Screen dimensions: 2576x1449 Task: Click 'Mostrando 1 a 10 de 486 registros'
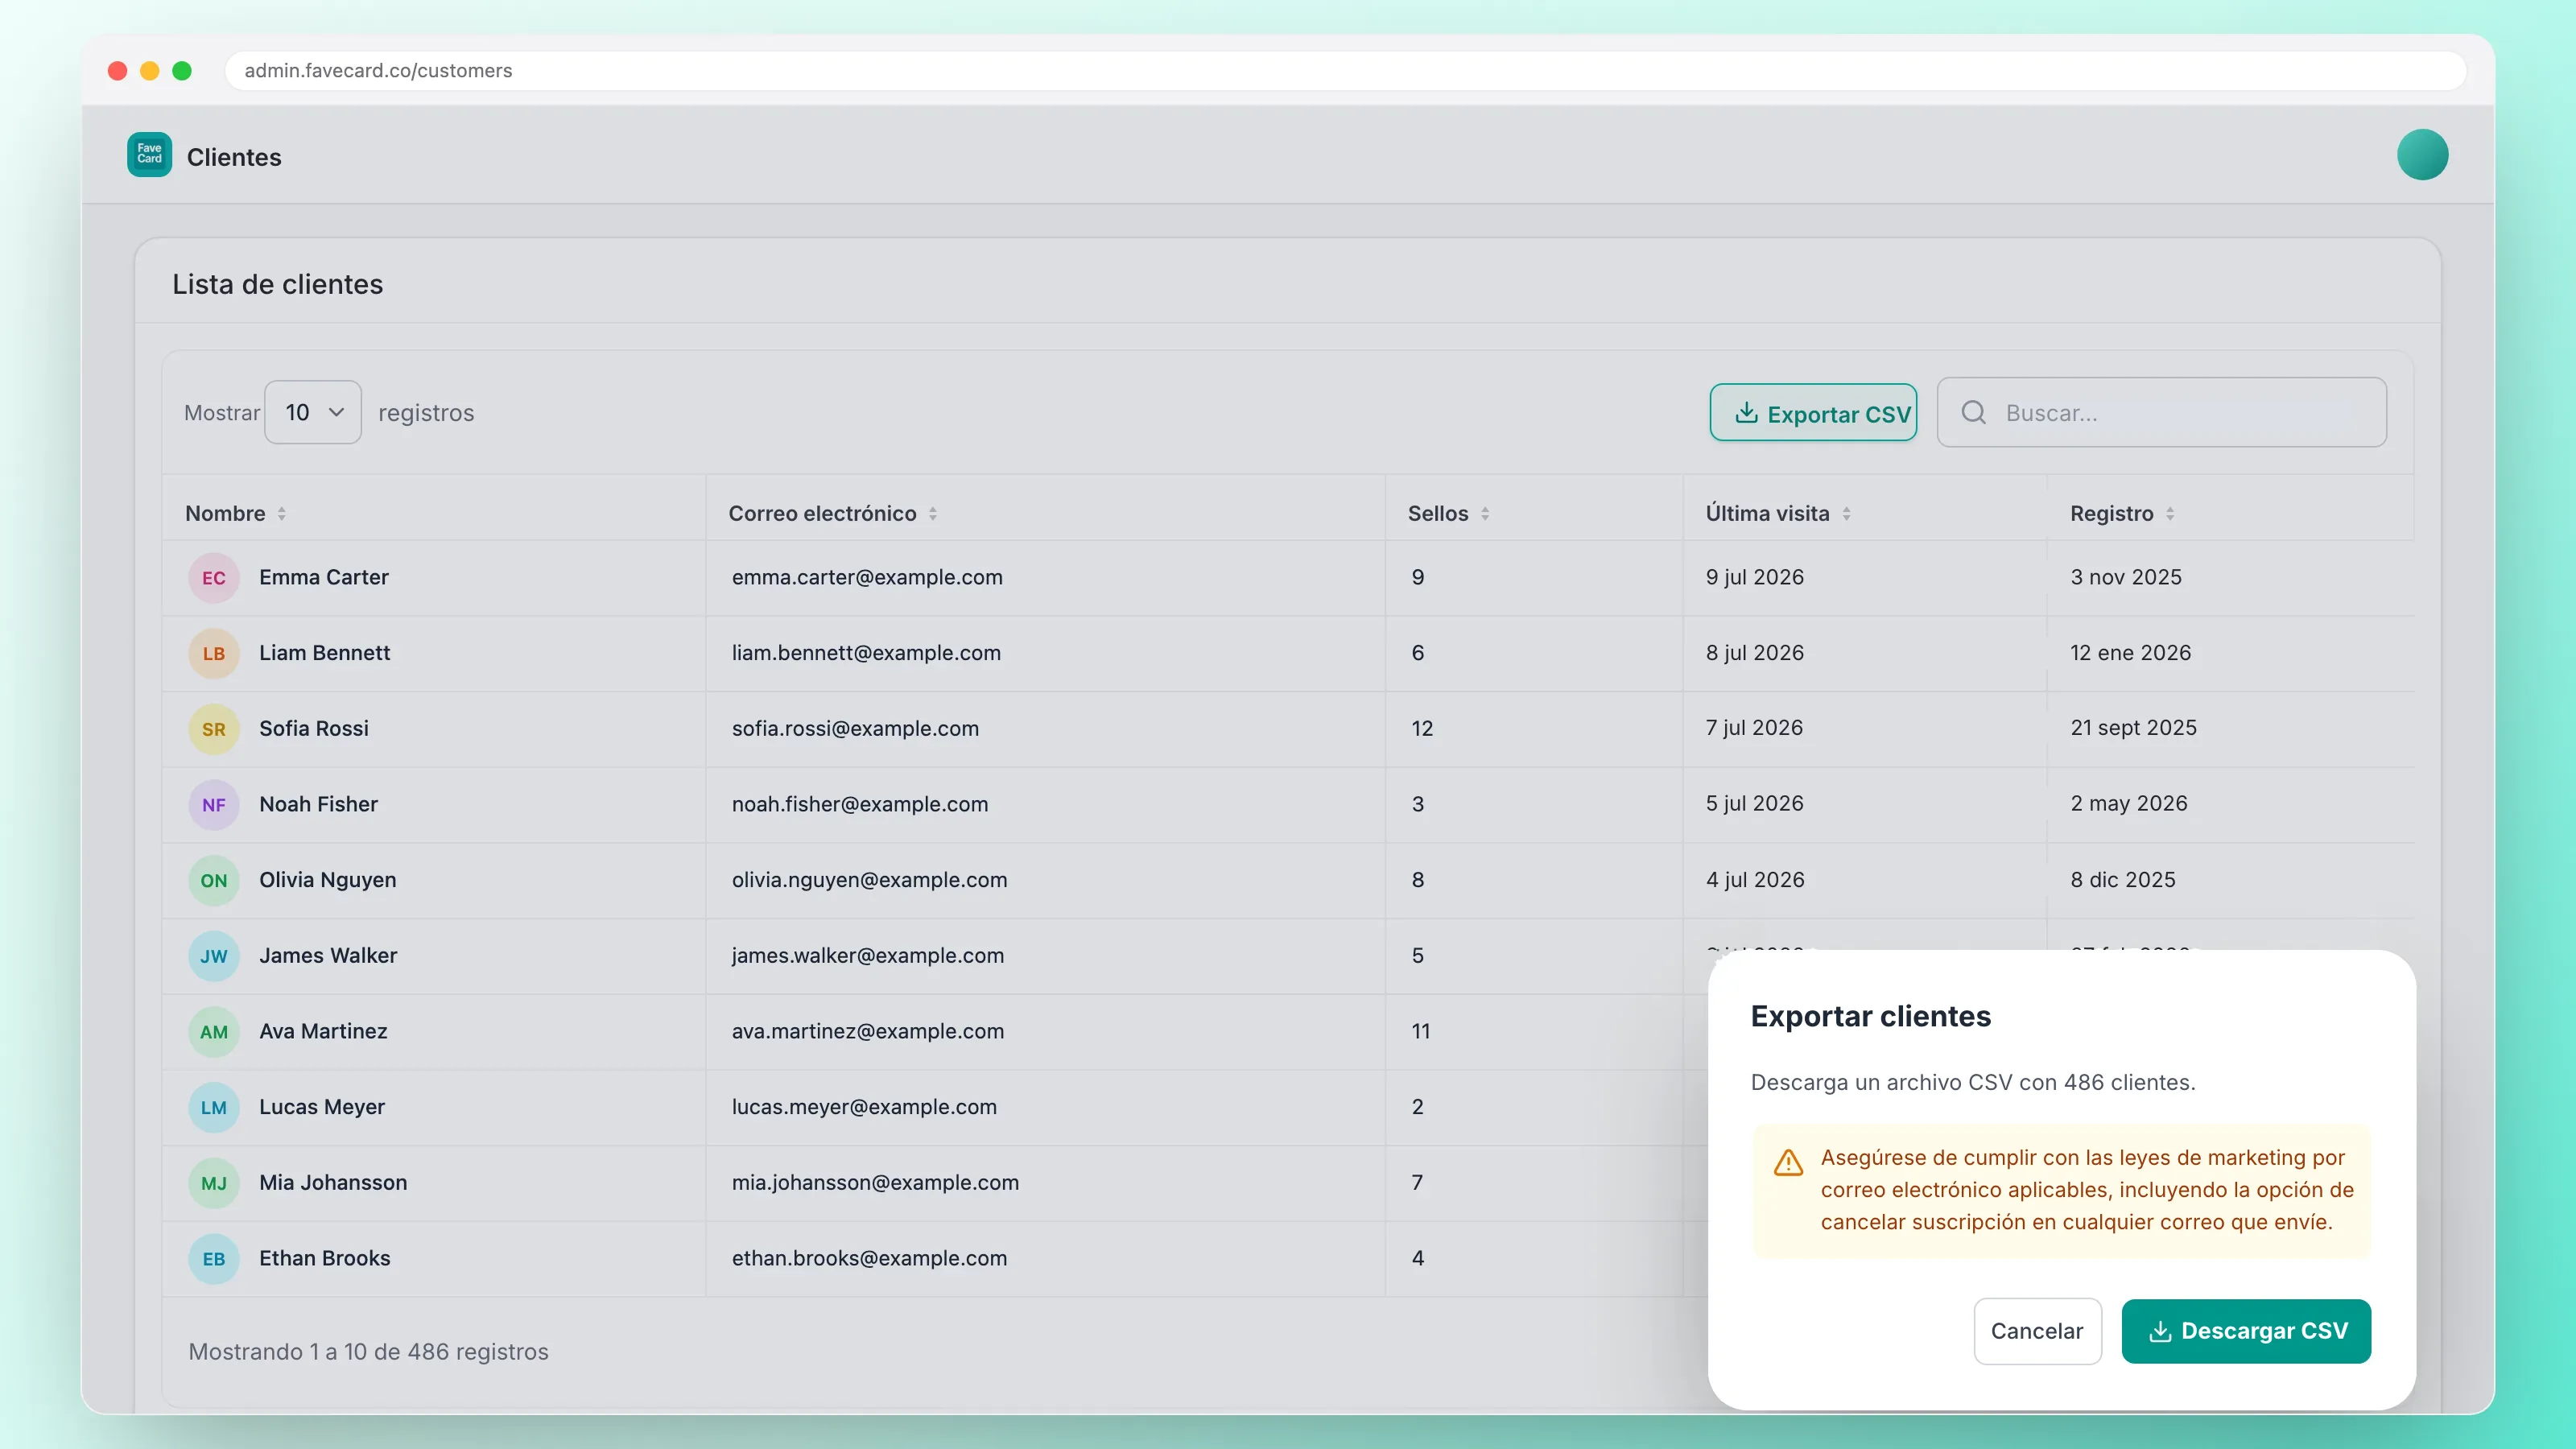point(368,1352)
